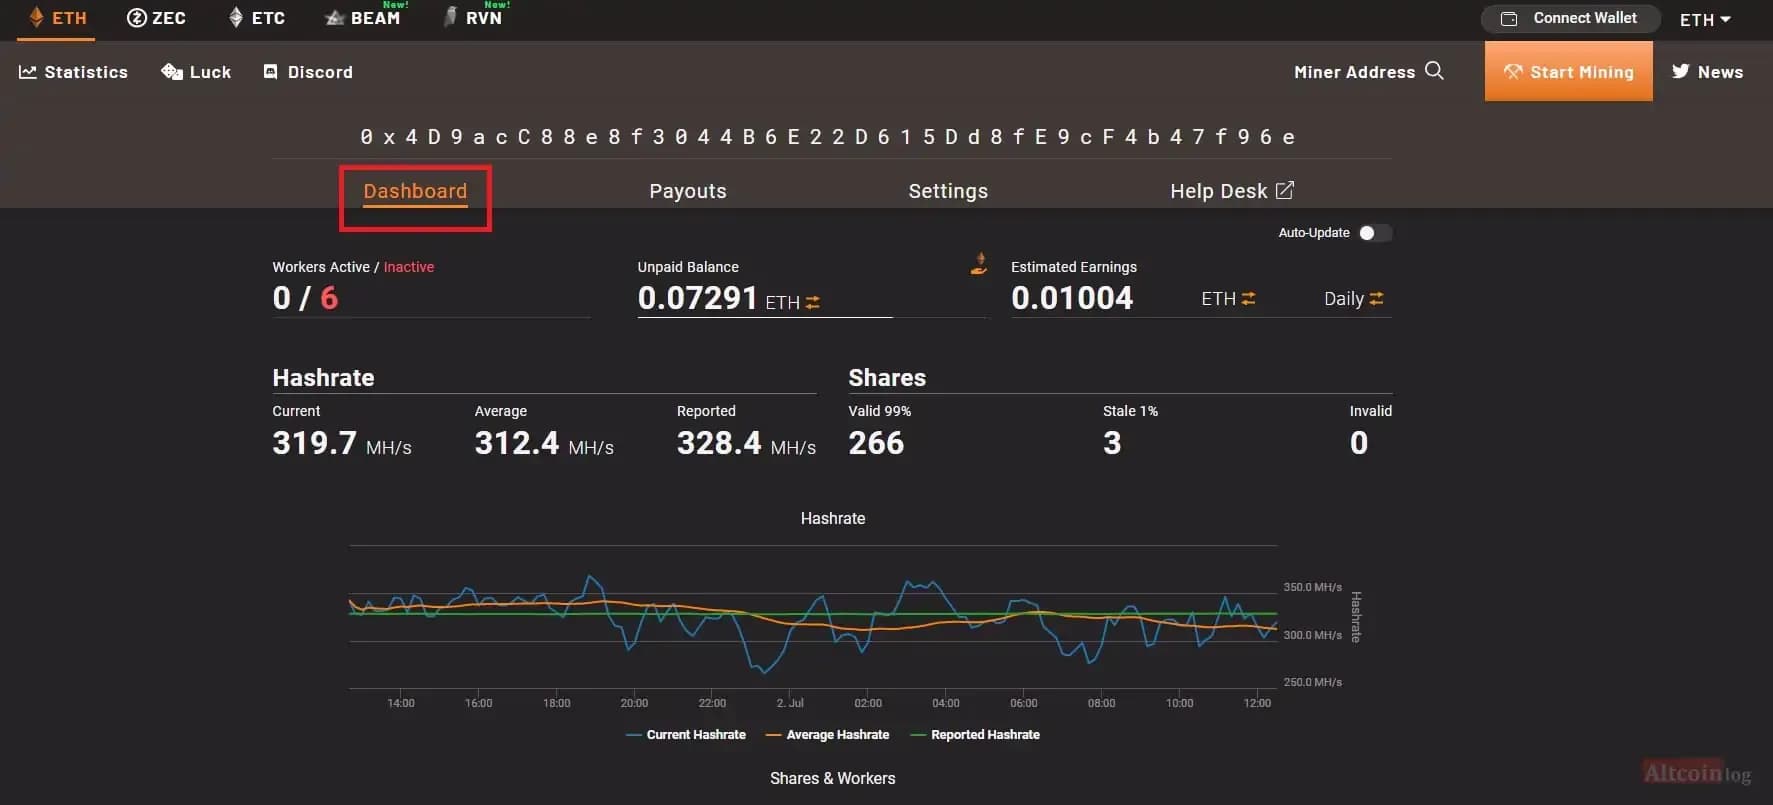Click the Inactive workers label
1773x805 pixels.
click(409, 267)
